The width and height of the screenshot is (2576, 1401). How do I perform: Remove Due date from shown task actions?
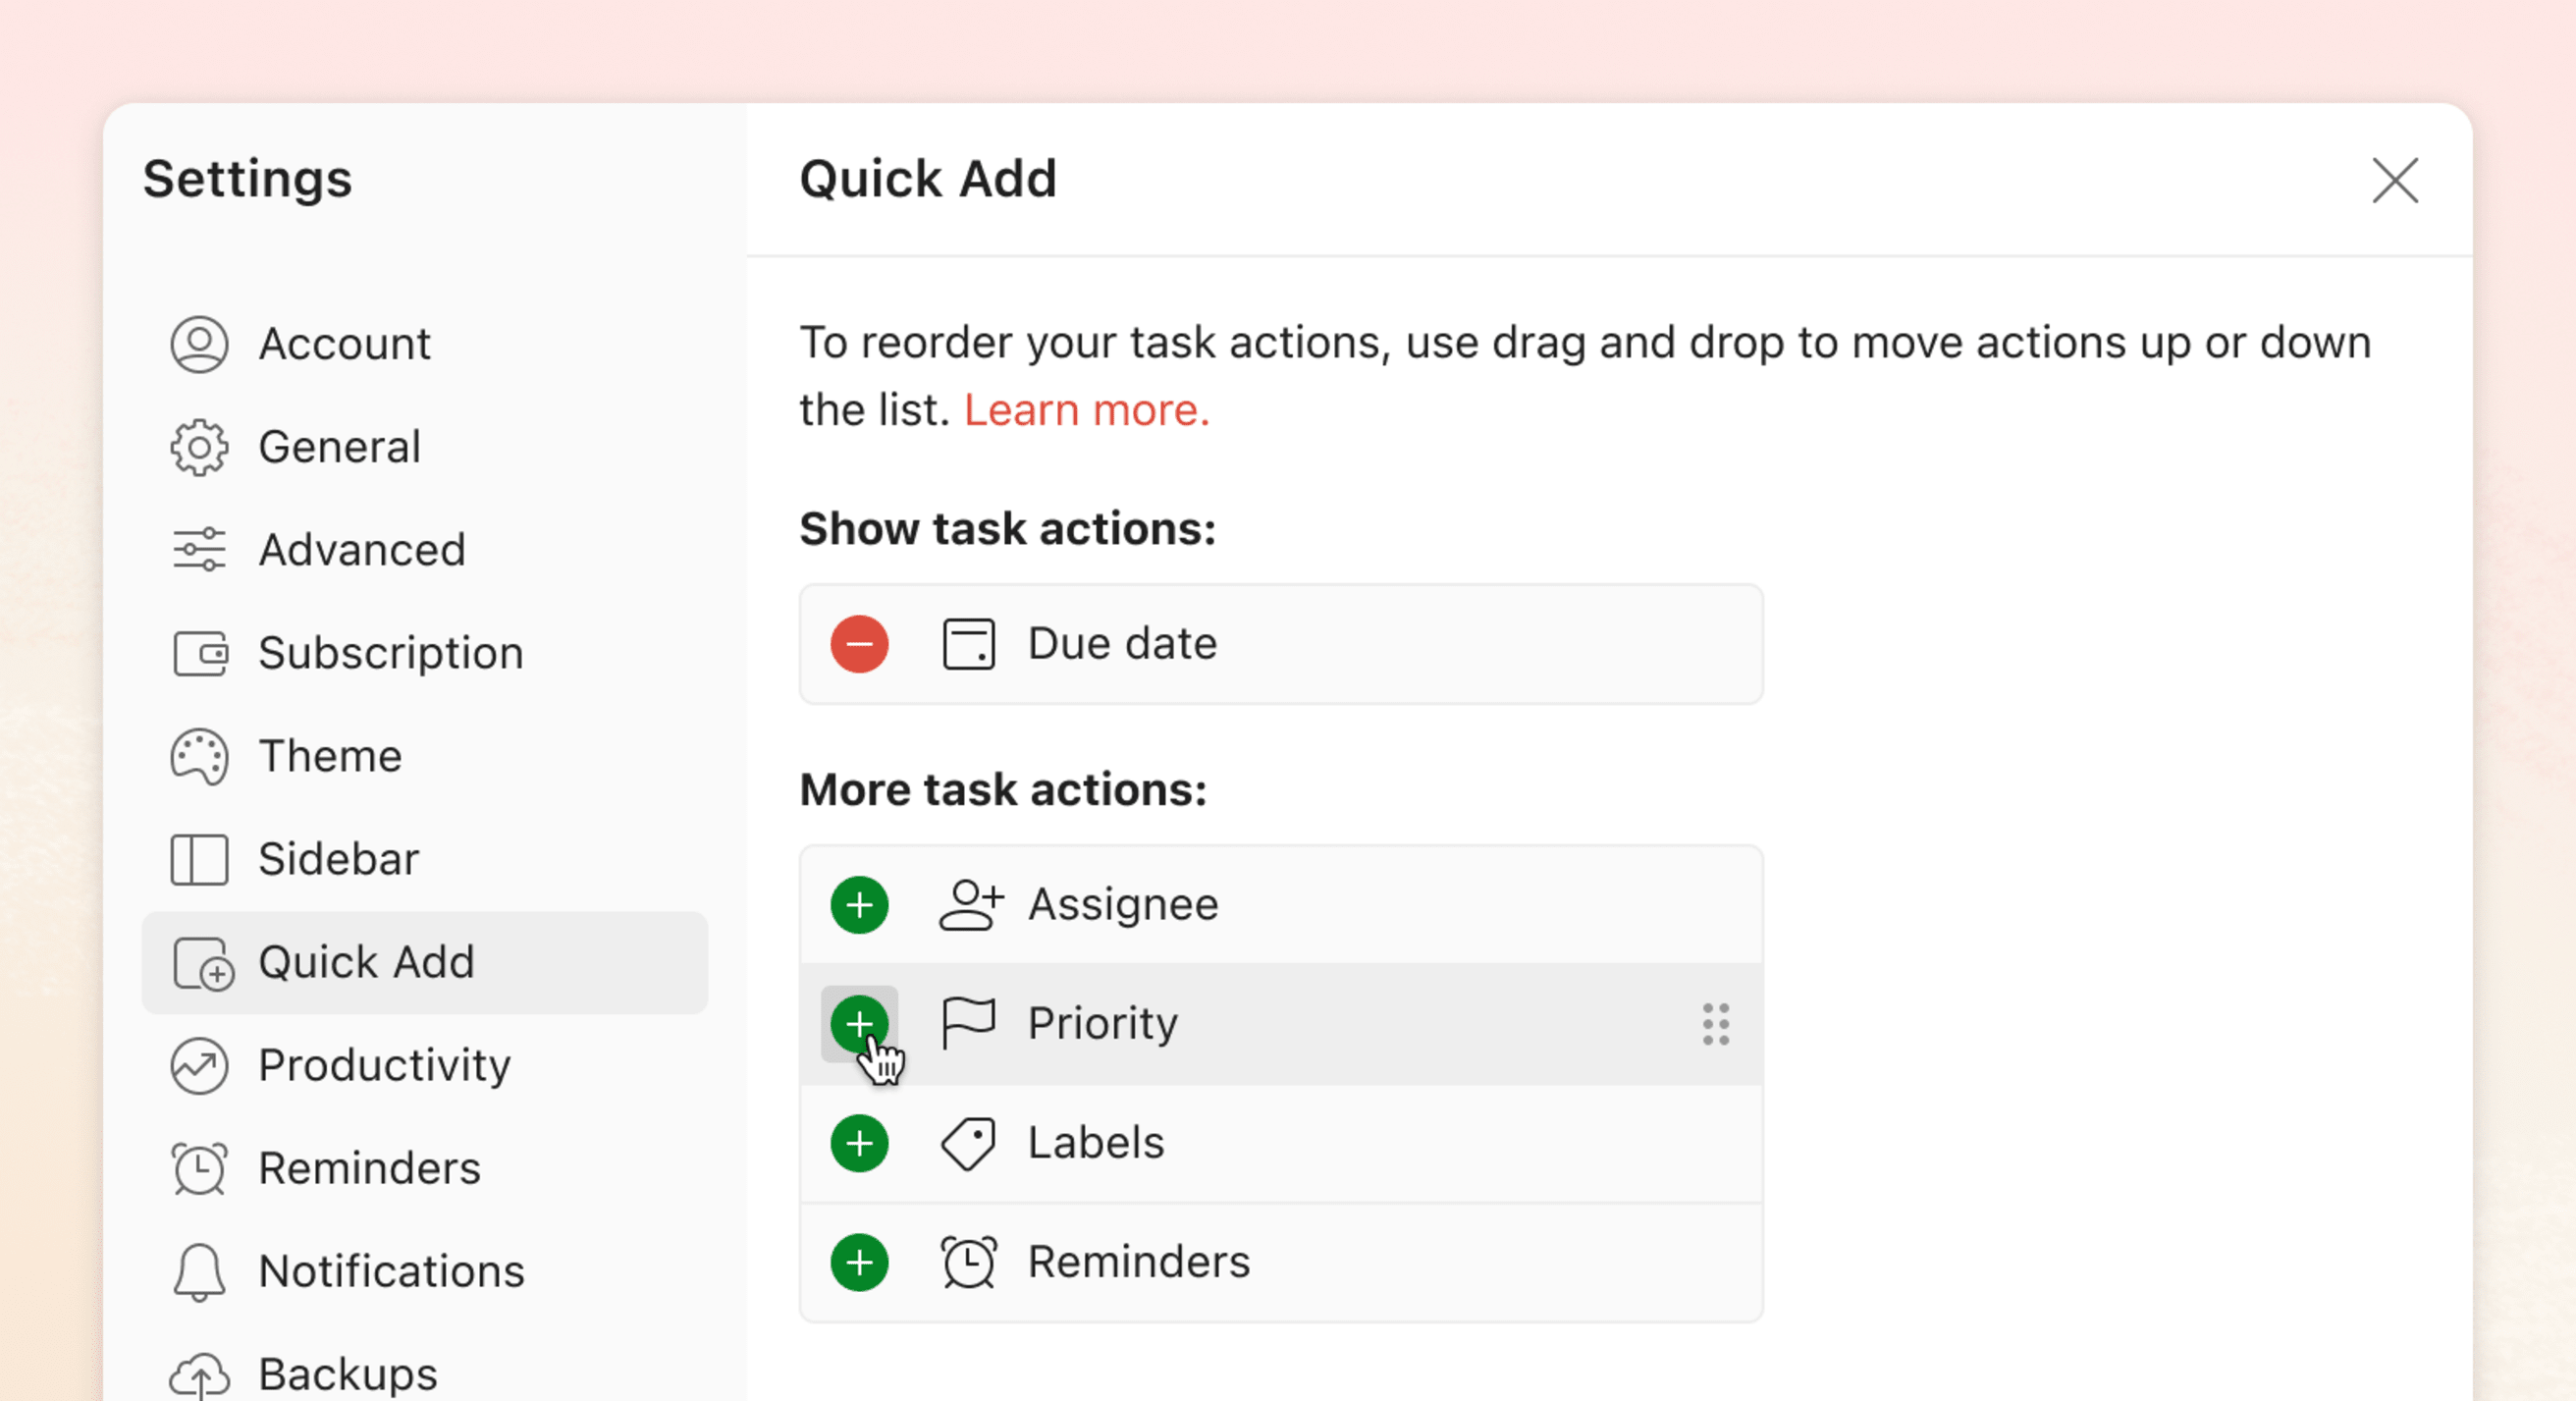pos(860,642)
